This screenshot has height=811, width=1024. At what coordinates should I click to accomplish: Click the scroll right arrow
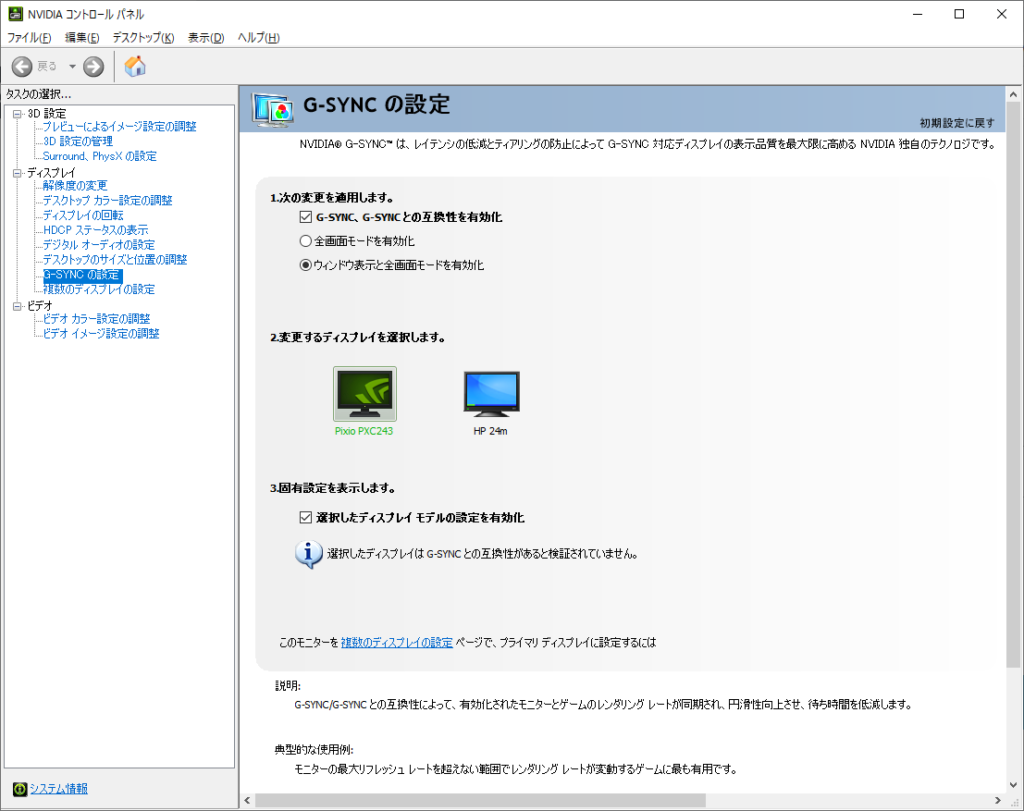[x=998, y=800]
